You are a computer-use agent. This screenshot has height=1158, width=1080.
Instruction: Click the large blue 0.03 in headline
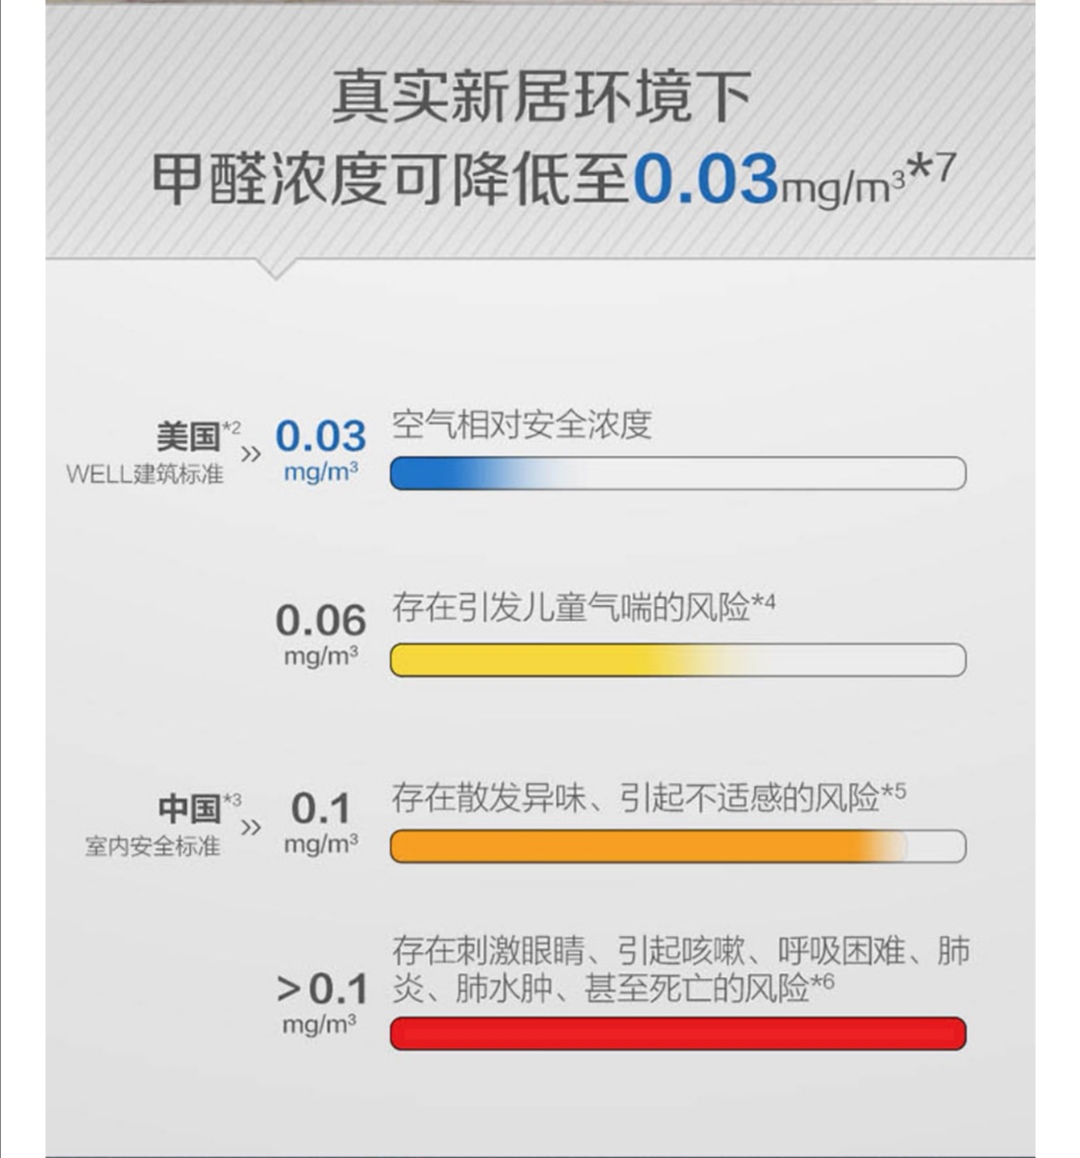705,178
